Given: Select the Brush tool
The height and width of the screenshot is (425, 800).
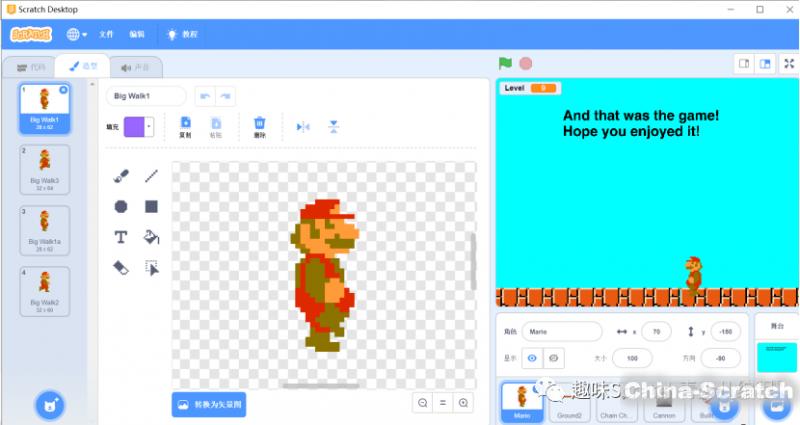Looking at the screenshot, I should 121,176.
